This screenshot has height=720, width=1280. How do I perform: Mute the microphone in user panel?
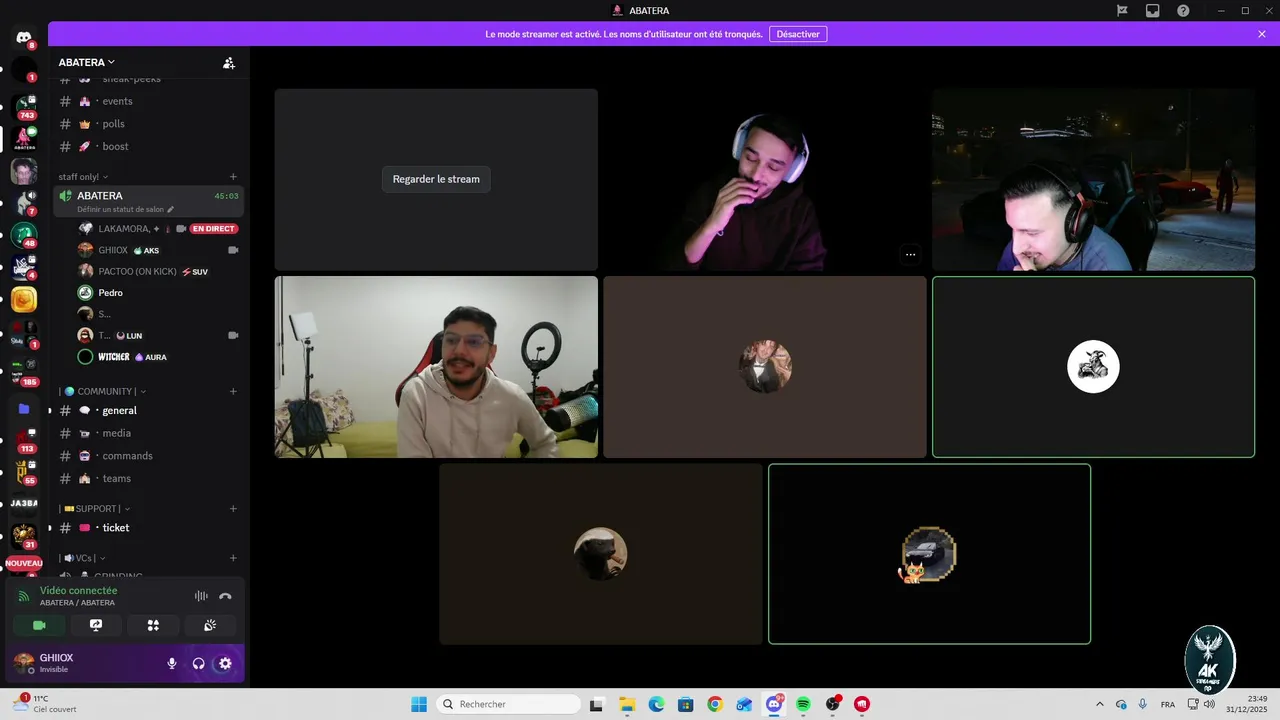pyautogui.click(x=172, y=663)
